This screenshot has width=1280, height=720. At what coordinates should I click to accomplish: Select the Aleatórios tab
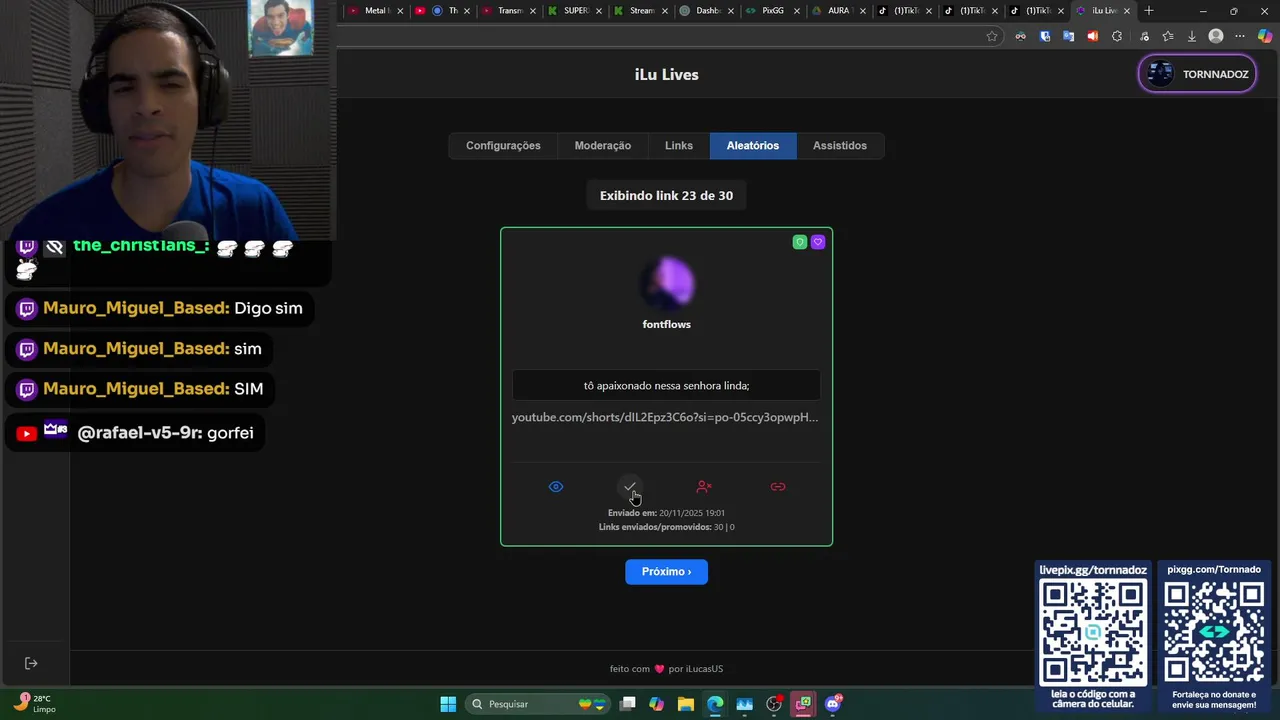(x=753, y=146)
